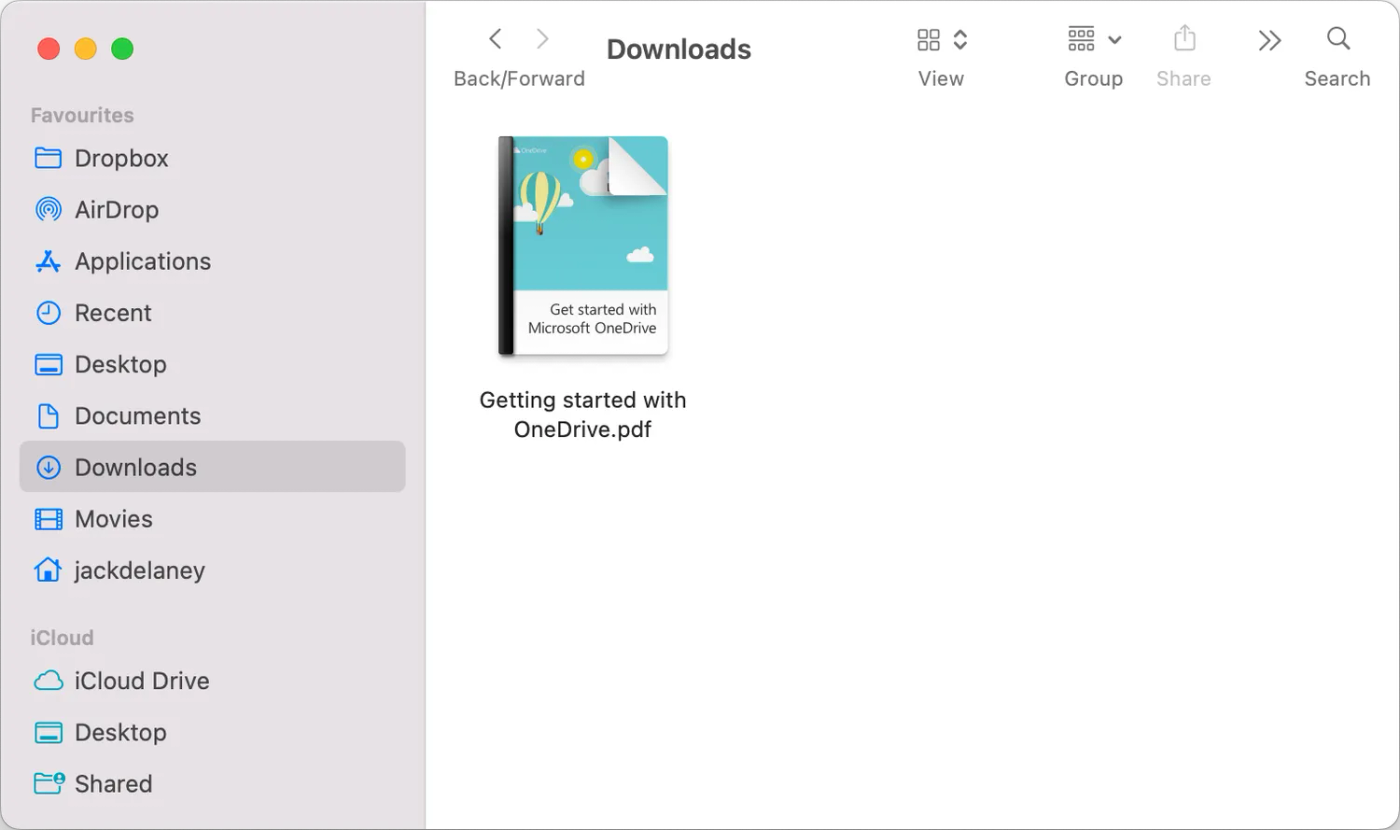Open the Applications folder

tap(140, 261)
